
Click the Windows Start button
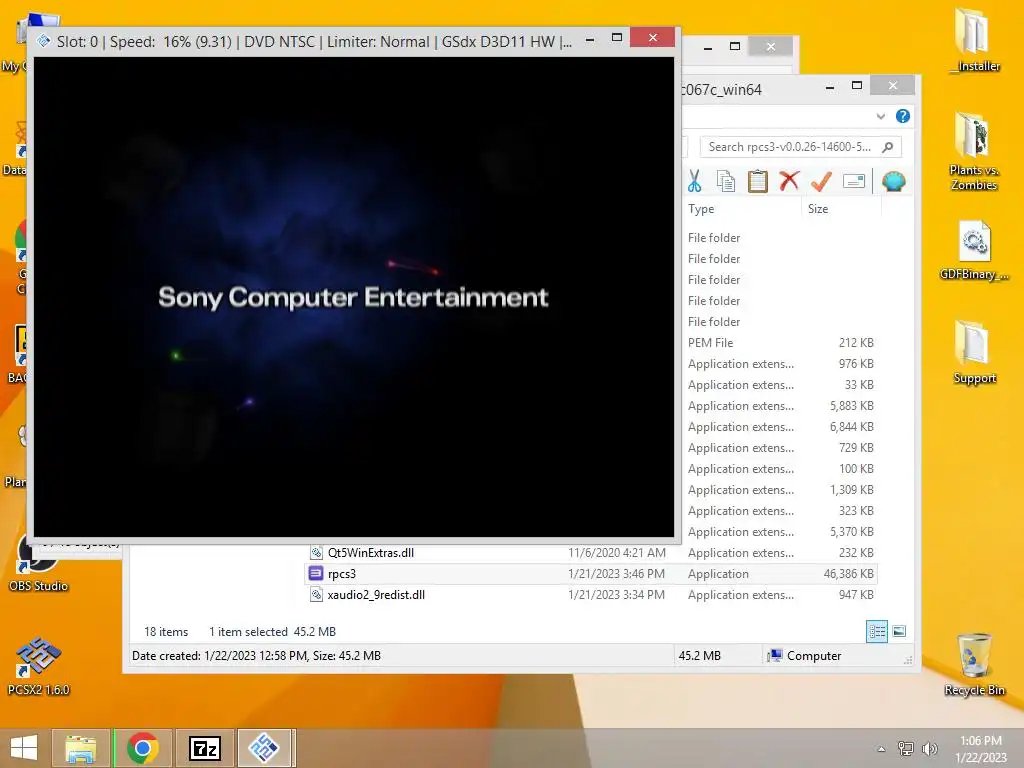(24, 748)
